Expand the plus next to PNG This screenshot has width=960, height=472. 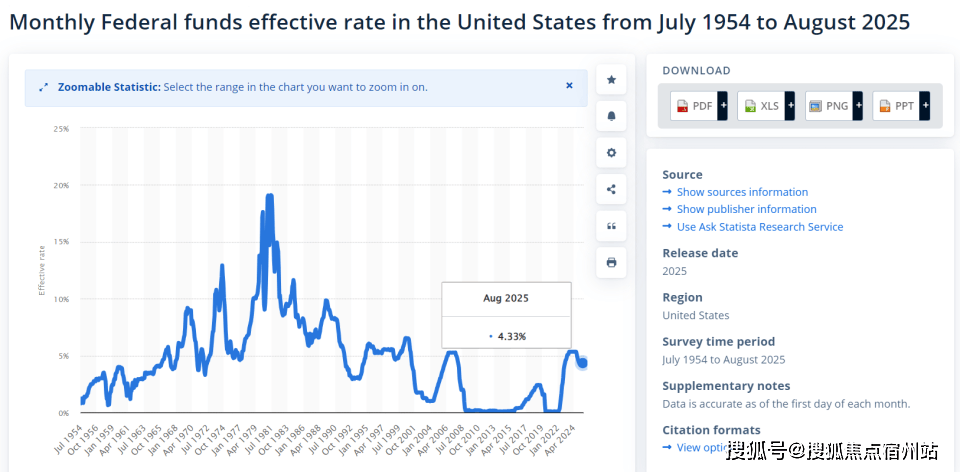pos(857,106)
